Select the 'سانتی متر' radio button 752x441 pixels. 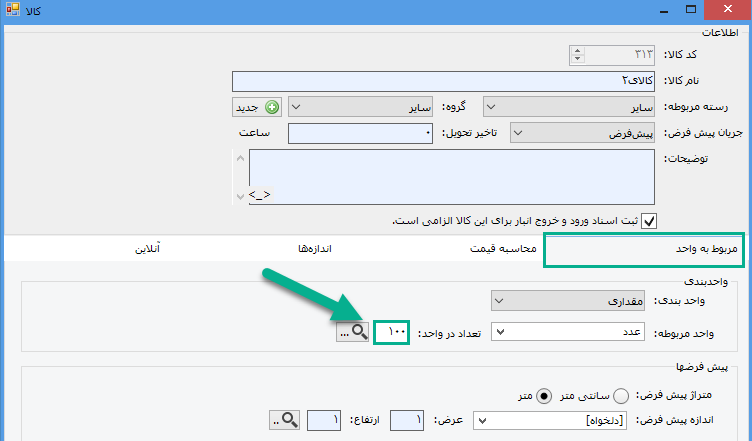pyautogui.click(x=621, y=395)
